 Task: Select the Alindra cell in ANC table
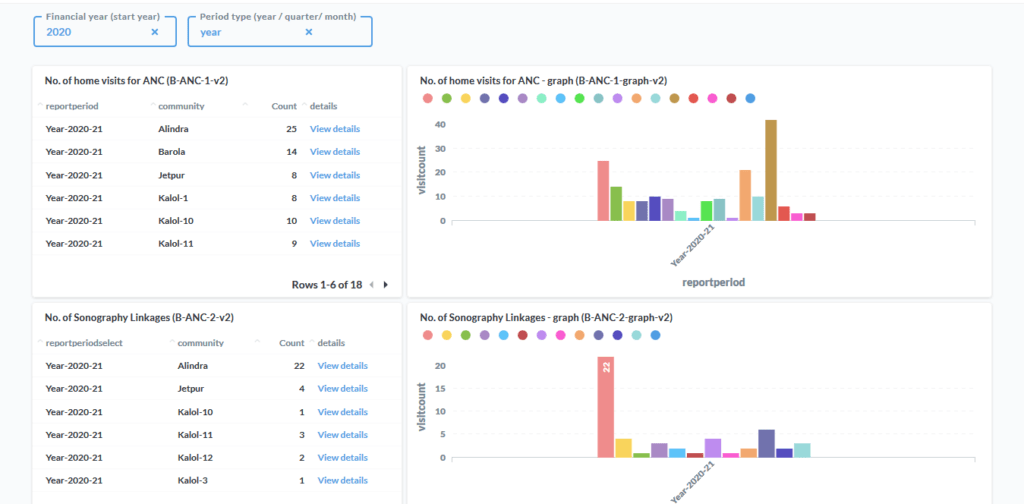click(x=173, y=129)
